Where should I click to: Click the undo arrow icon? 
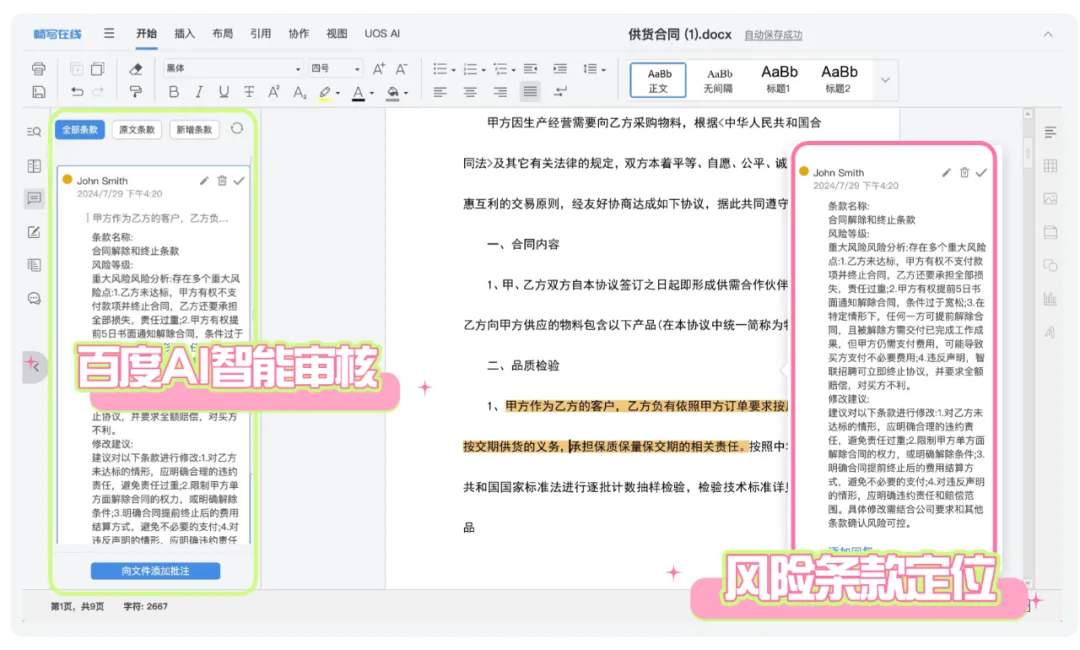77,92
